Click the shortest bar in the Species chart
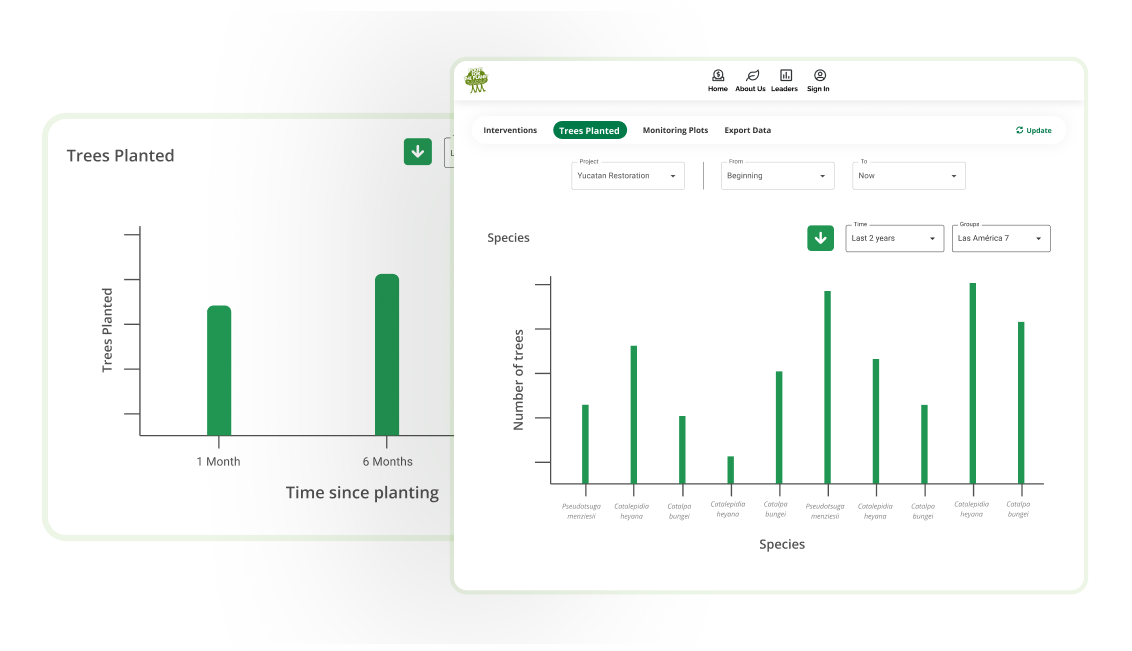The width and height of the screenshot is (1132, 651). (731, 470)
